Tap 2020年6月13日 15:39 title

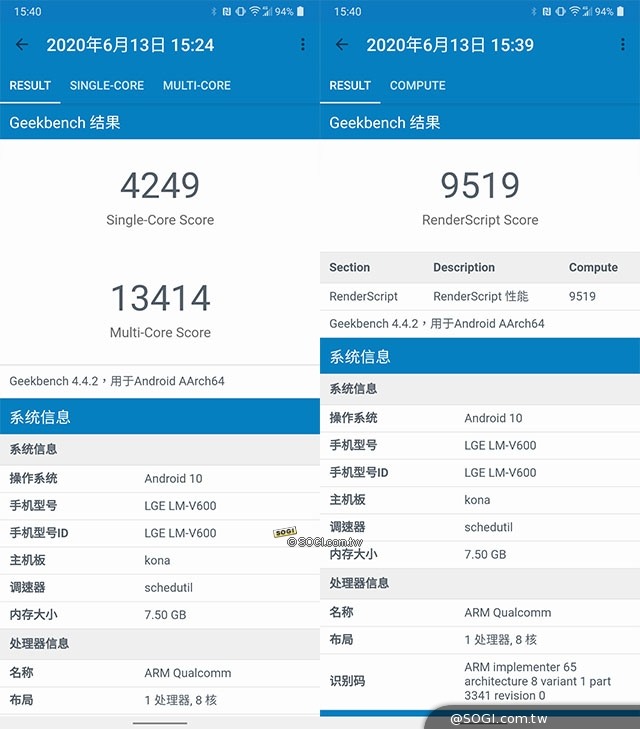coord(450,45)
